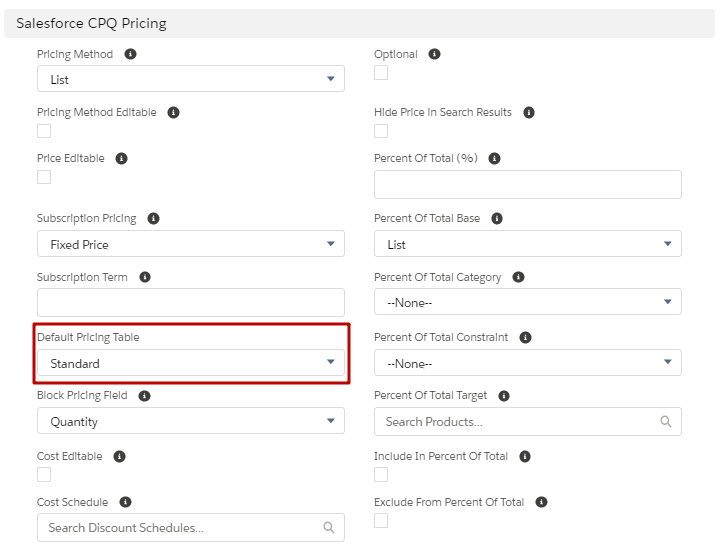This screenshot has width=722, height=546.
Task: Click info icon beside Percent Of Total Constraint
Action: pos(525,337)
